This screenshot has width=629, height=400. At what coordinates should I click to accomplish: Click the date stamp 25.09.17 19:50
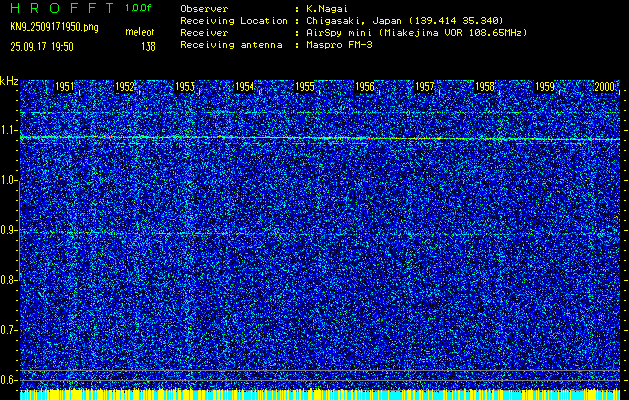click(42, 47)
